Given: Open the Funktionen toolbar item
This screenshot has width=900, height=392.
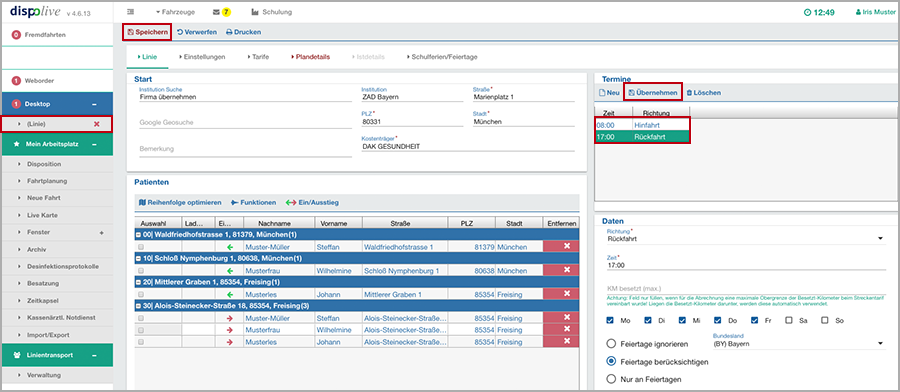Looking at the screenshot, I should (x=253, y=203).
